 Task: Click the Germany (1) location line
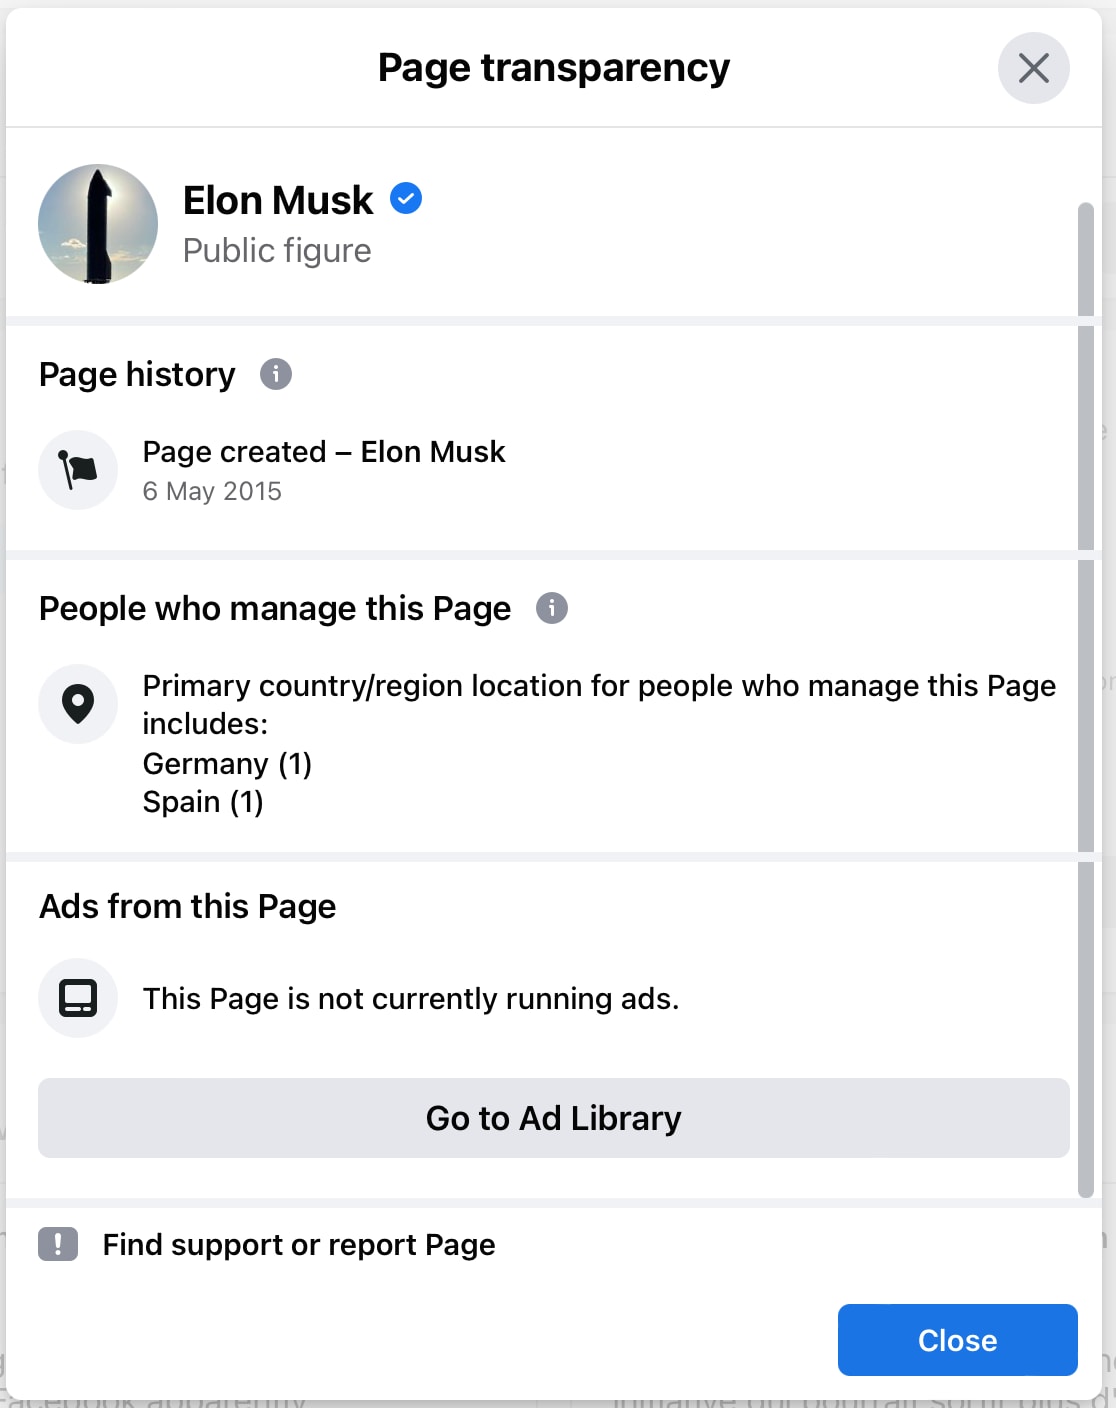click(227, 764)
